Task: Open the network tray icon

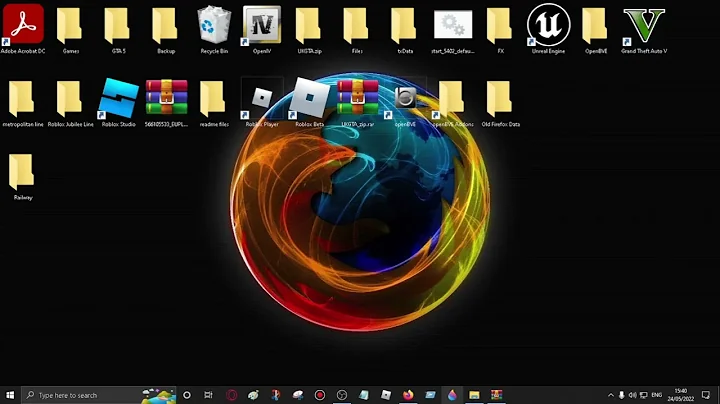Action: click(644, 395)
